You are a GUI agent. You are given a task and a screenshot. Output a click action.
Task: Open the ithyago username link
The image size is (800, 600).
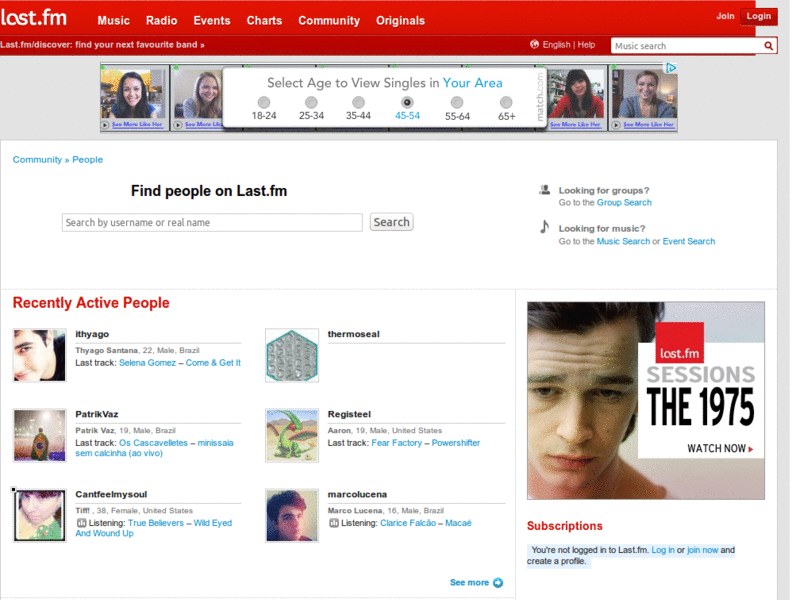tap(92, 334)
